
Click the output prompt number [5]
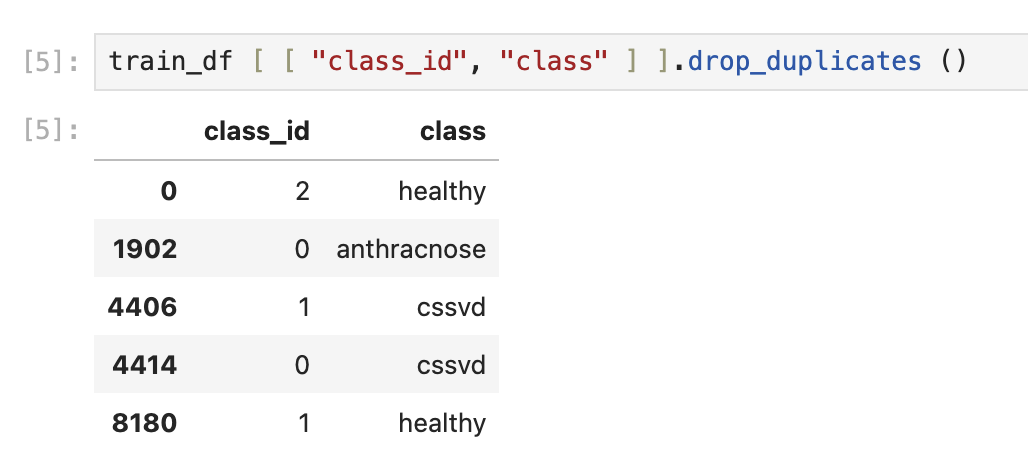point(50,131)
